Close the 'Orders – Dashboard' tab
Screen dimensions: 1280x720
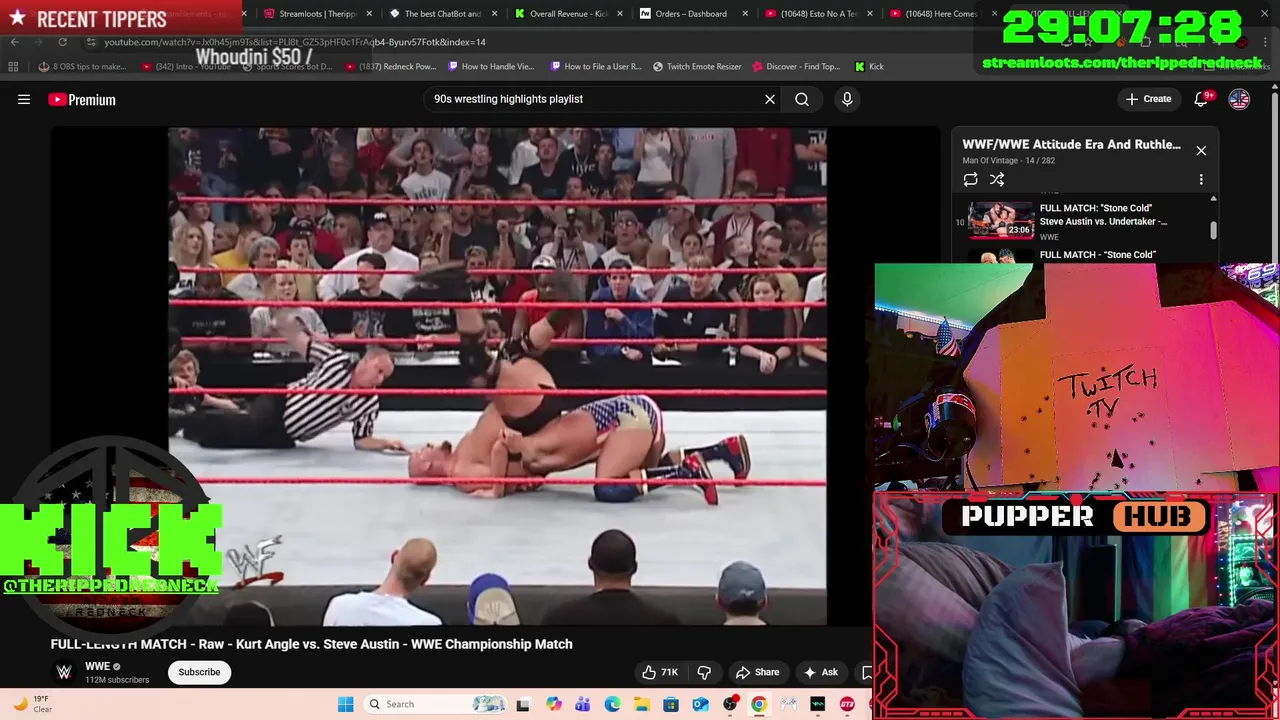point(745,14)
